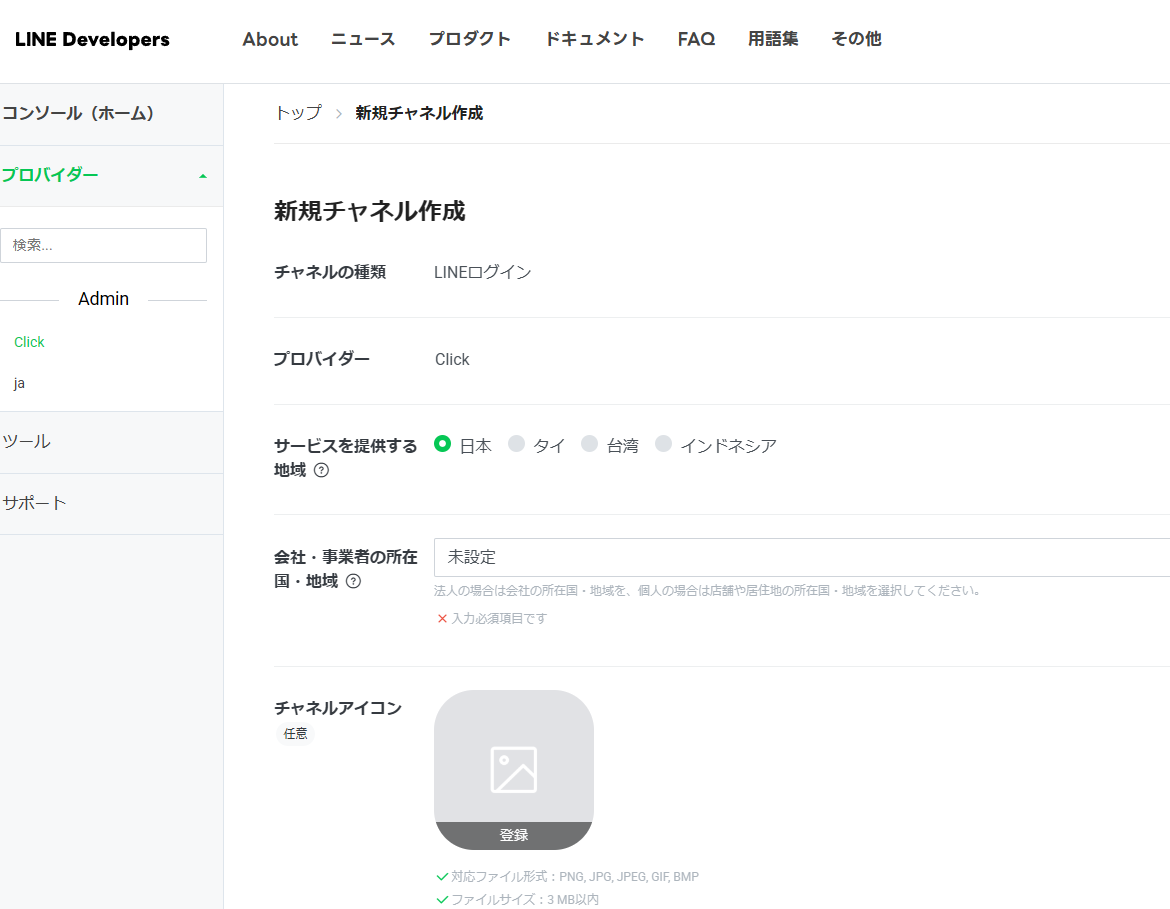
Task: Click the help icon beside 会社・事業者の所在国・地域
Action: click(x=353, y=581)
